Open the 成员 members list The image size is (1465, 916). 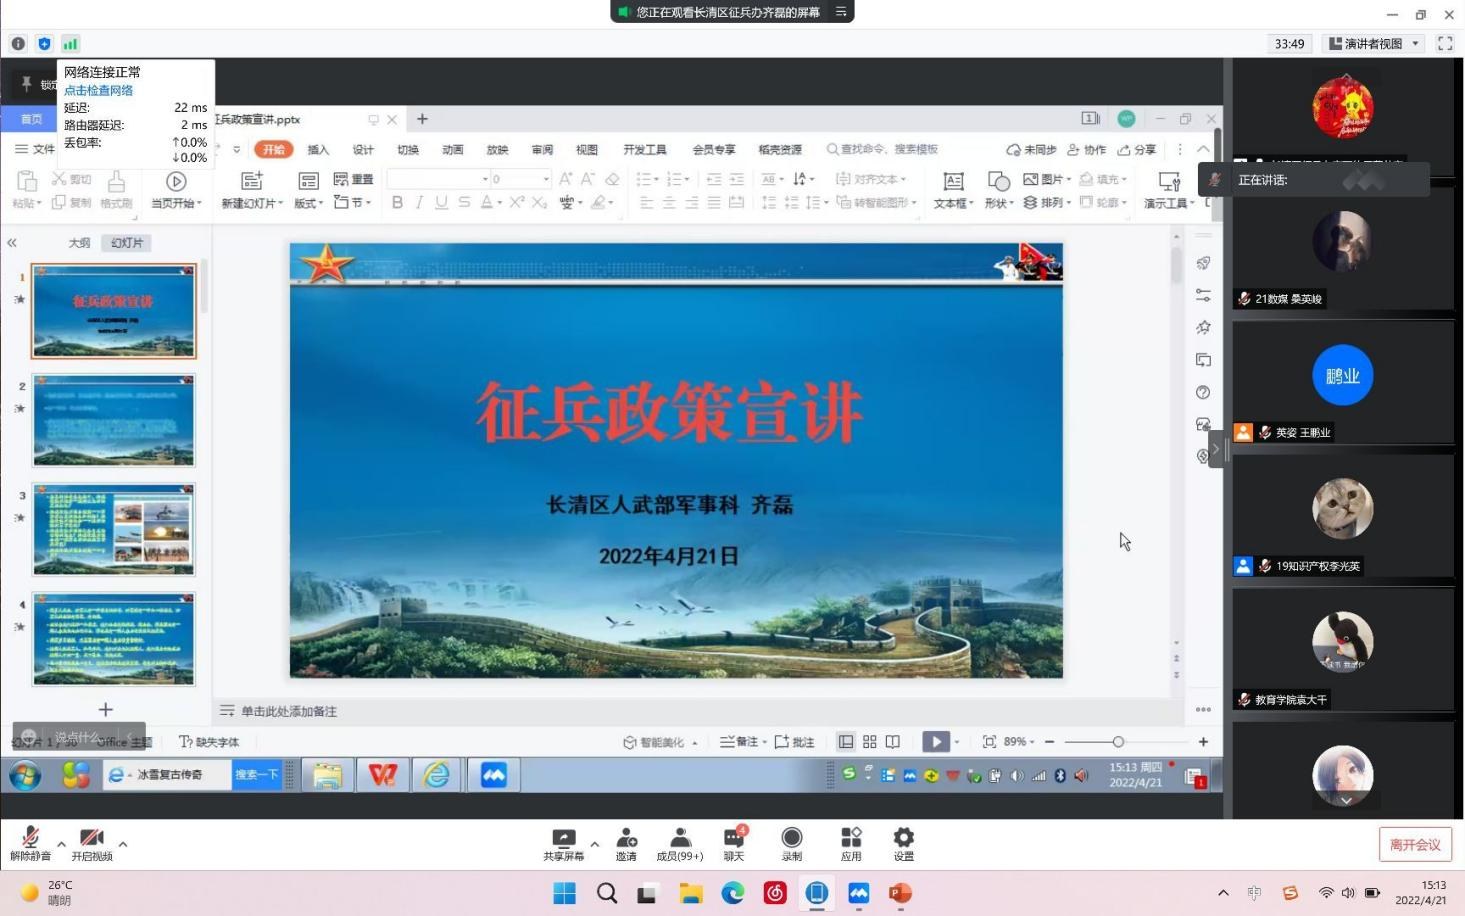tap(680, 843)
